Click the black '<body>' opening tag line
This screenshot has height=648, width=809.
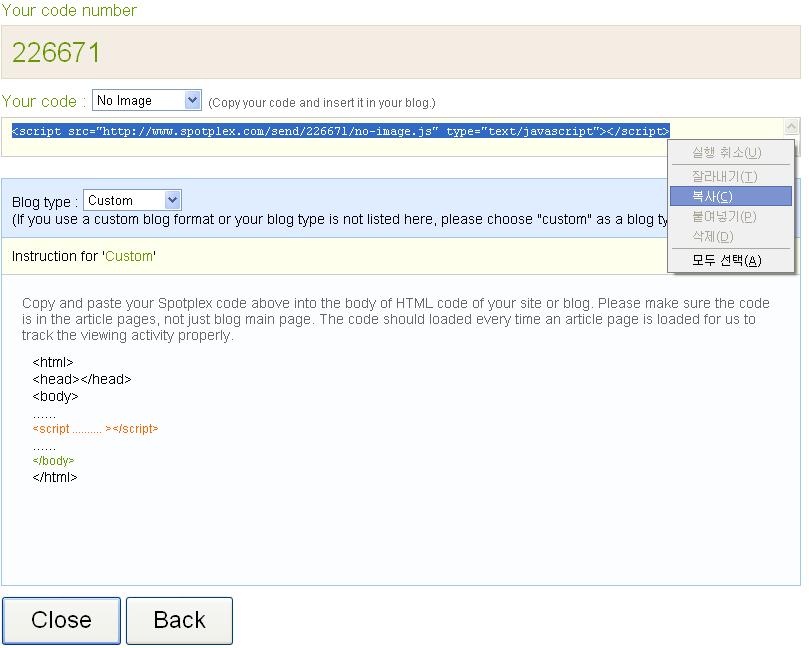55,396
